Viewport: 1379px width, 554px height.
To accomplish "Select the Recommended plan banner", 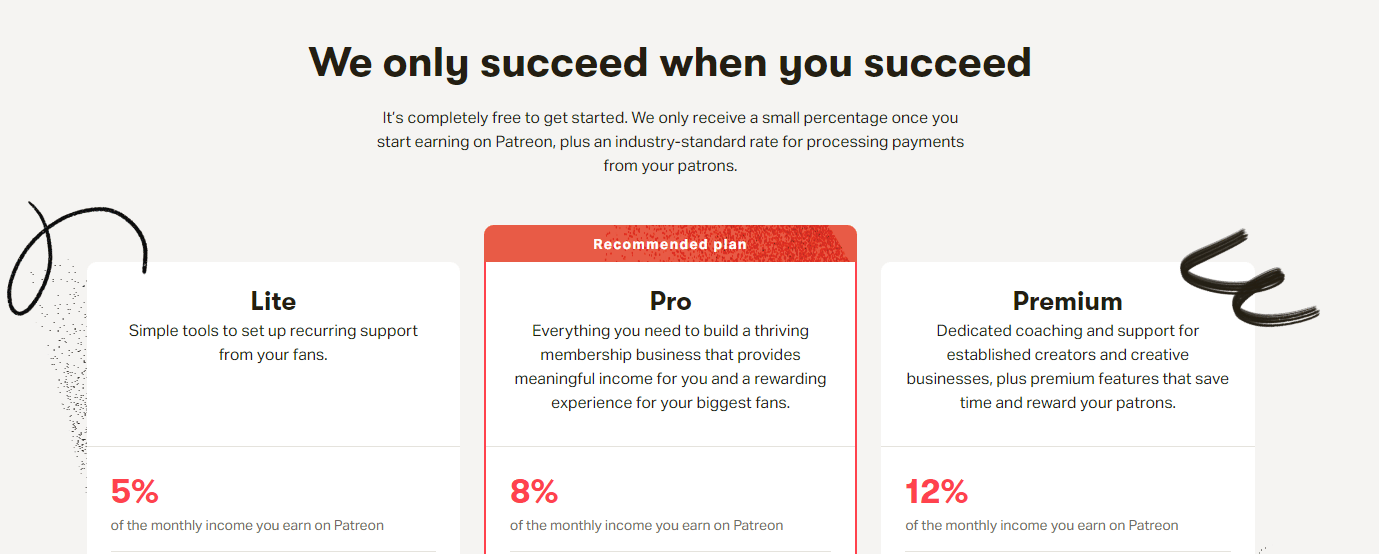I will 670,244.
